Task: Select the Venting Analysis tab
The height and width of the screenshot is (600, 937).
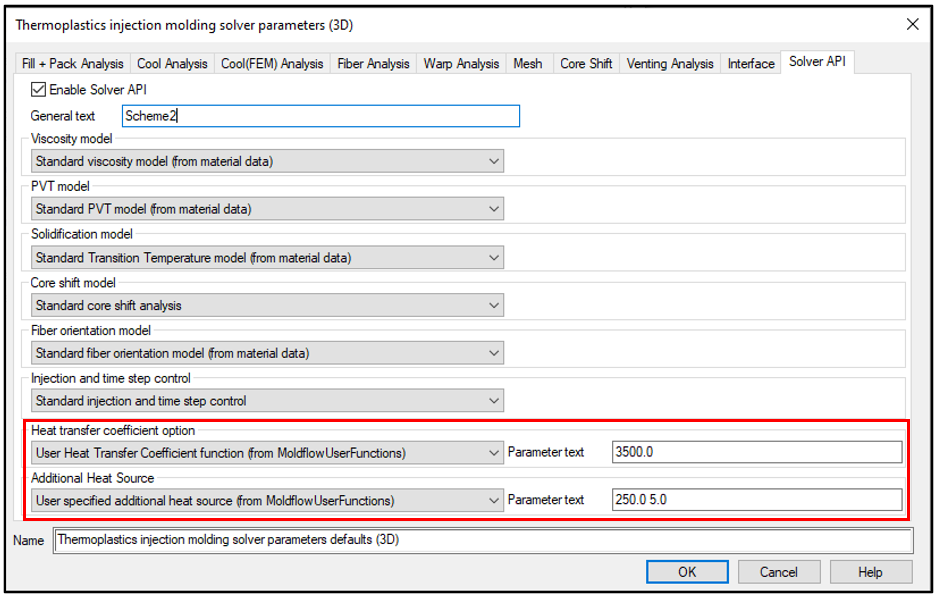Action: click(x=670, y=63)
